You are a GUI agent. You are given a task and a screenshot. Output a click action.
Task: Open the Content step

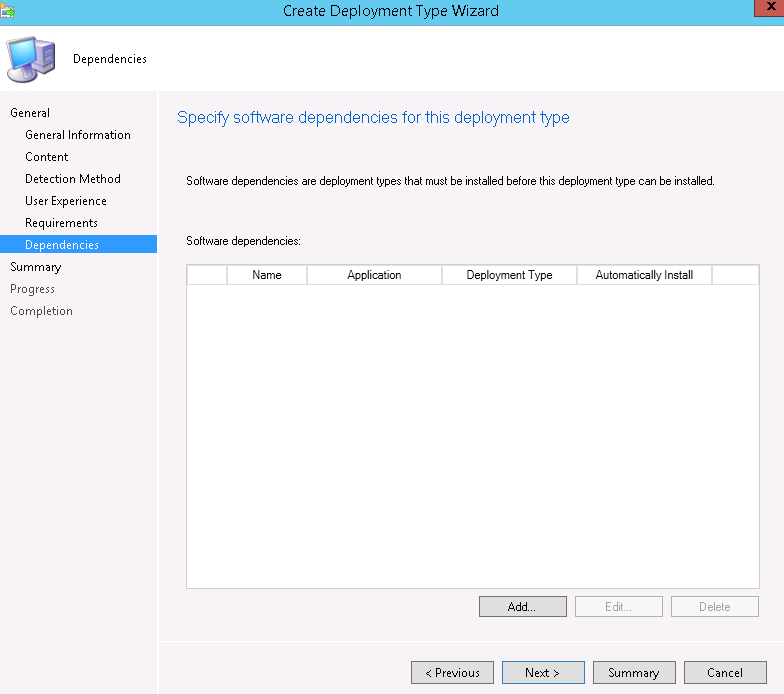click(46, 157)
